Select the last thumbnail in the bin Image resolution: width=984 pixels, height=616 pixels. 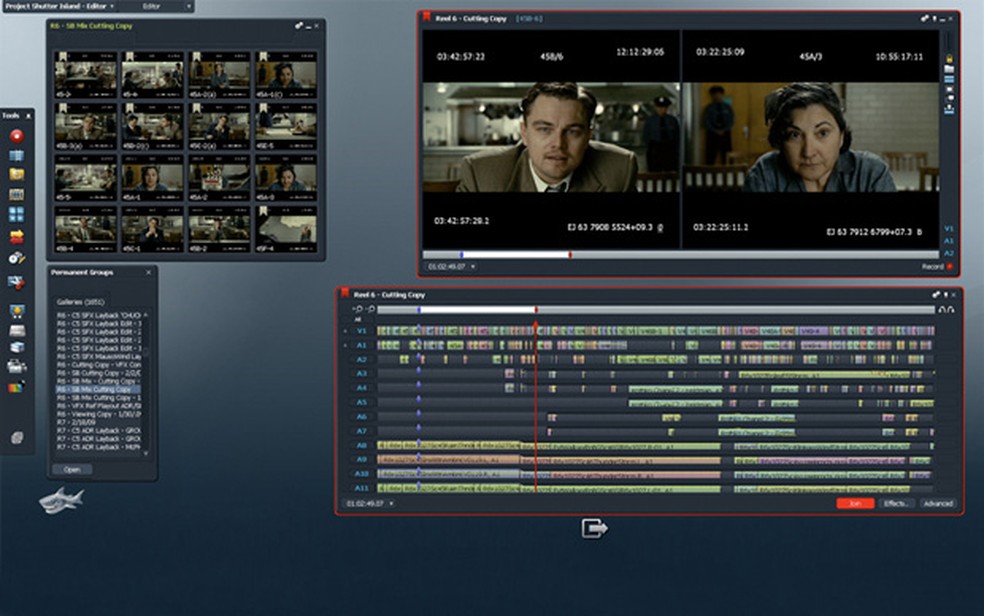coord(286,230)
